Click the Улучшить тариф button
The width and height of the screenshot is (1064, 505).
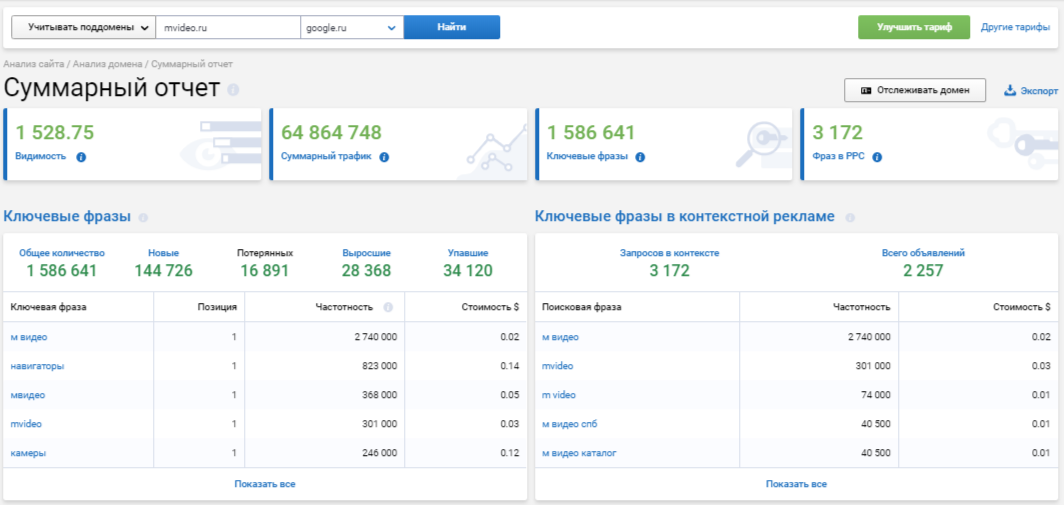click(x=914, y=28)
